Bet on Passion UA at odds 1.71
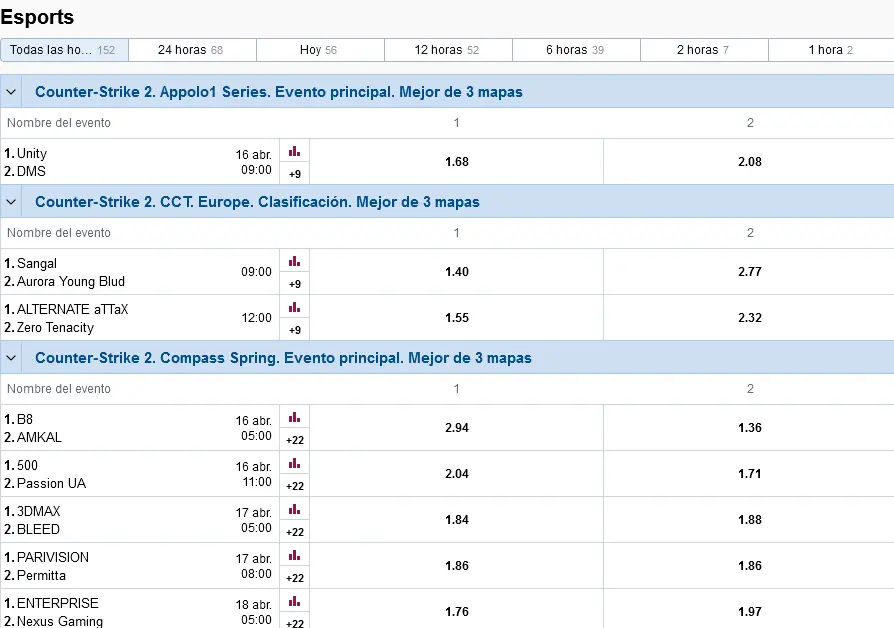 coord(749,474)
